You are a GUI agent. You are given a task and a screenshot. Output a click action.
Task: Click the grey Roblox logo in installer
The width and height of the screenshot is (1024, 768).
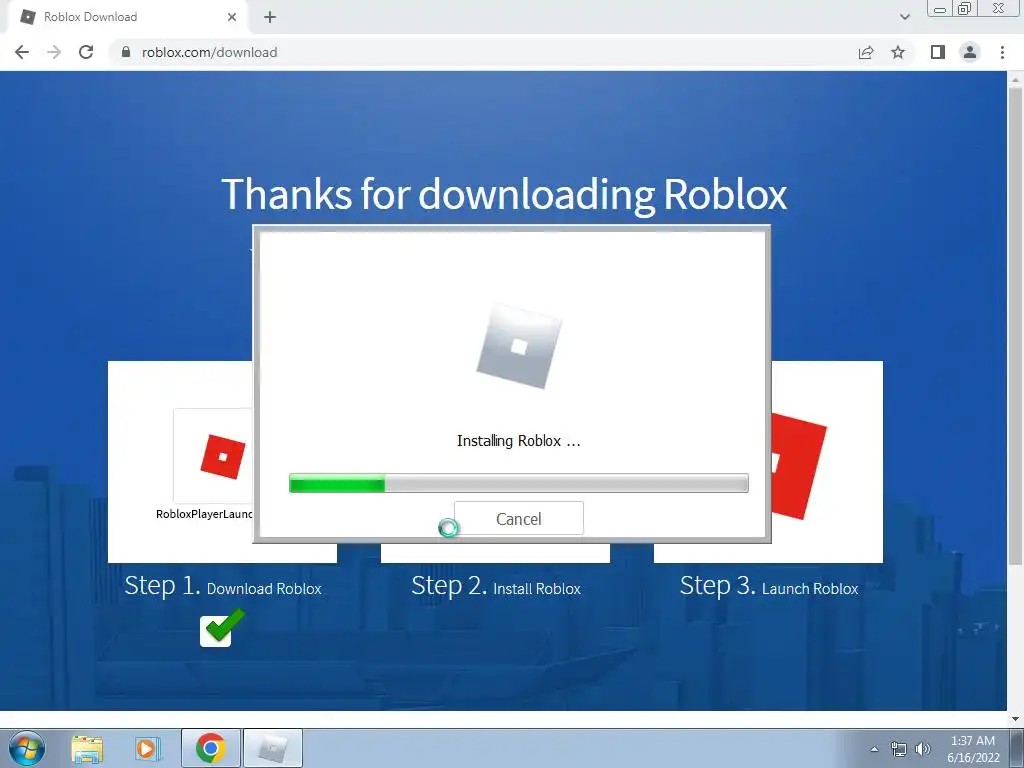pos(519,346)
